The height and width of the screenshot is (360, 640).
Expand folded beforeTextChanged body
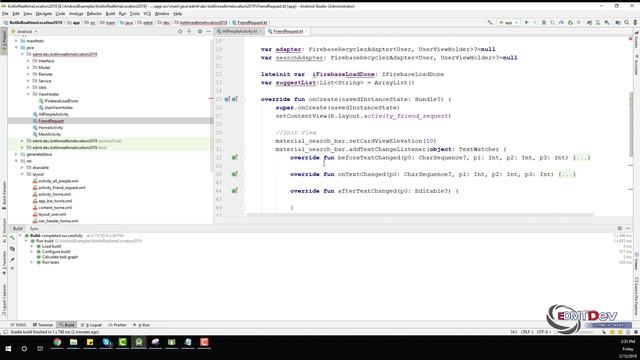pyautogui.click(x=582, y=158)
